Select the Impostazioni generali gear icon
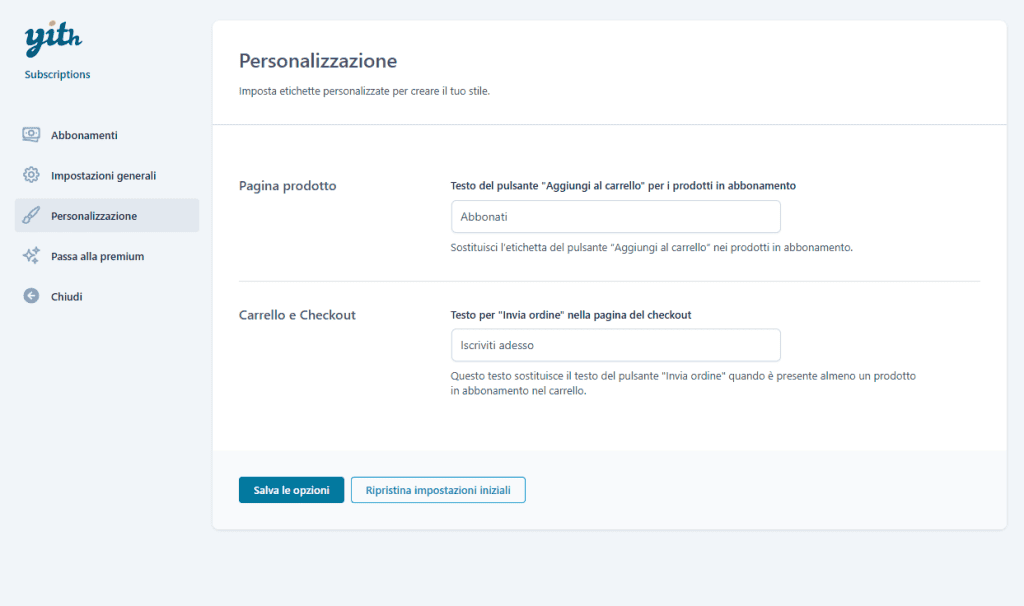The image size is (1024, 606). pyautogui.click(x=31, y=175)
